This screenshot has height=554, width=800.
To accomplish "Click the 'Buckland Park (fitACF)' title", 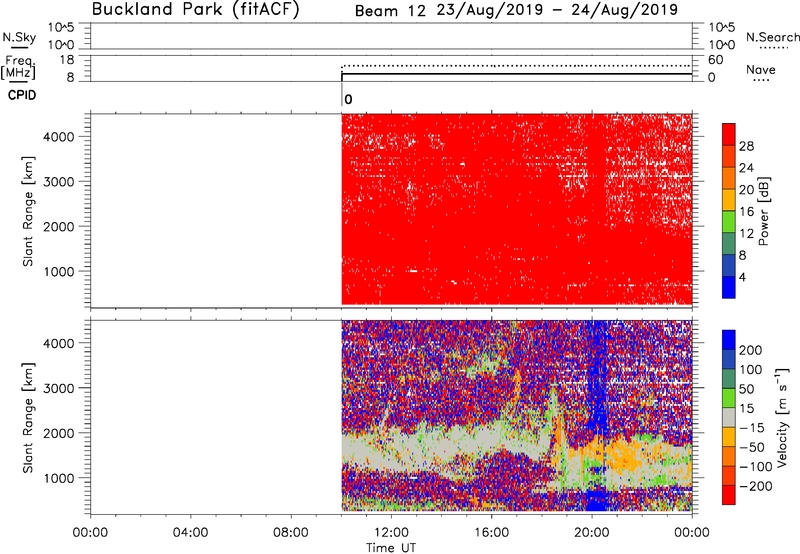I will [x=195, y=9].
